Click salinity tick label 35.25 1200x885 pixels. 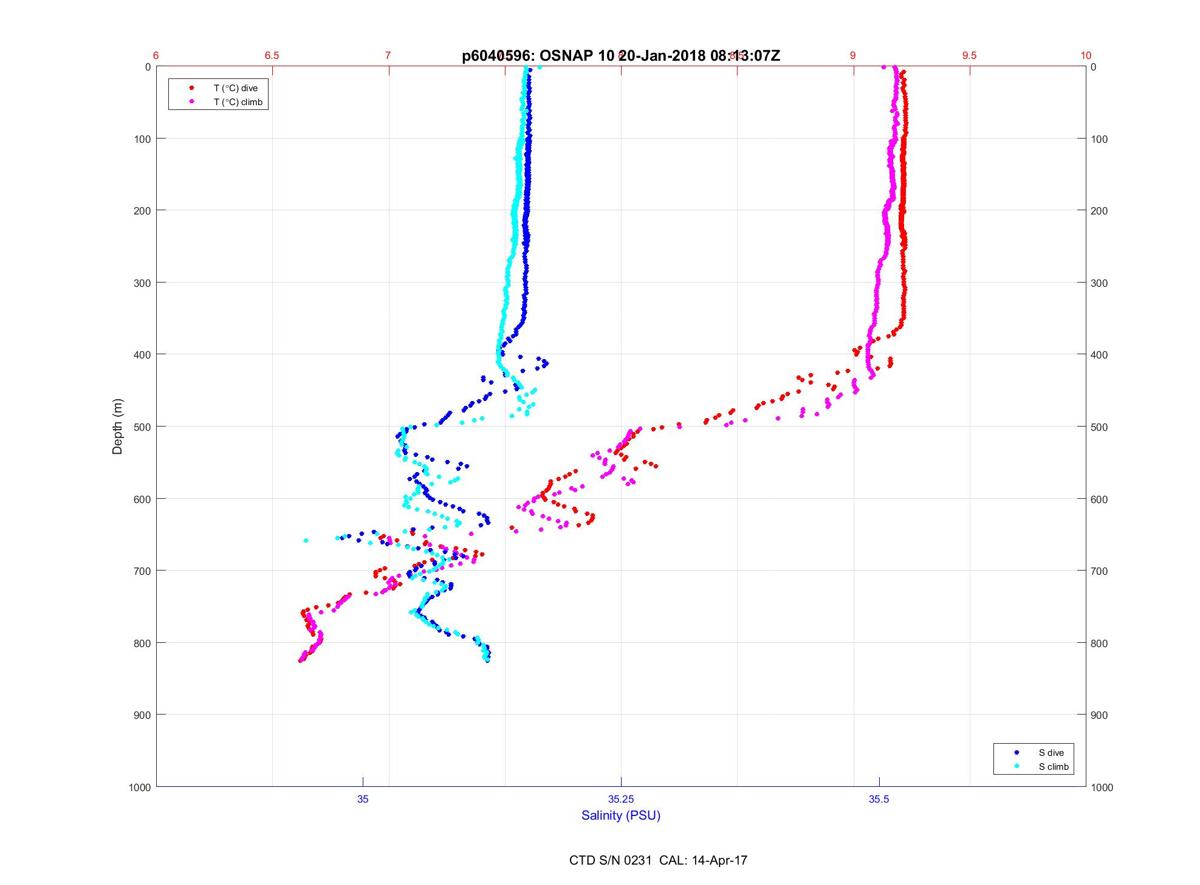[x=621, y=800]
